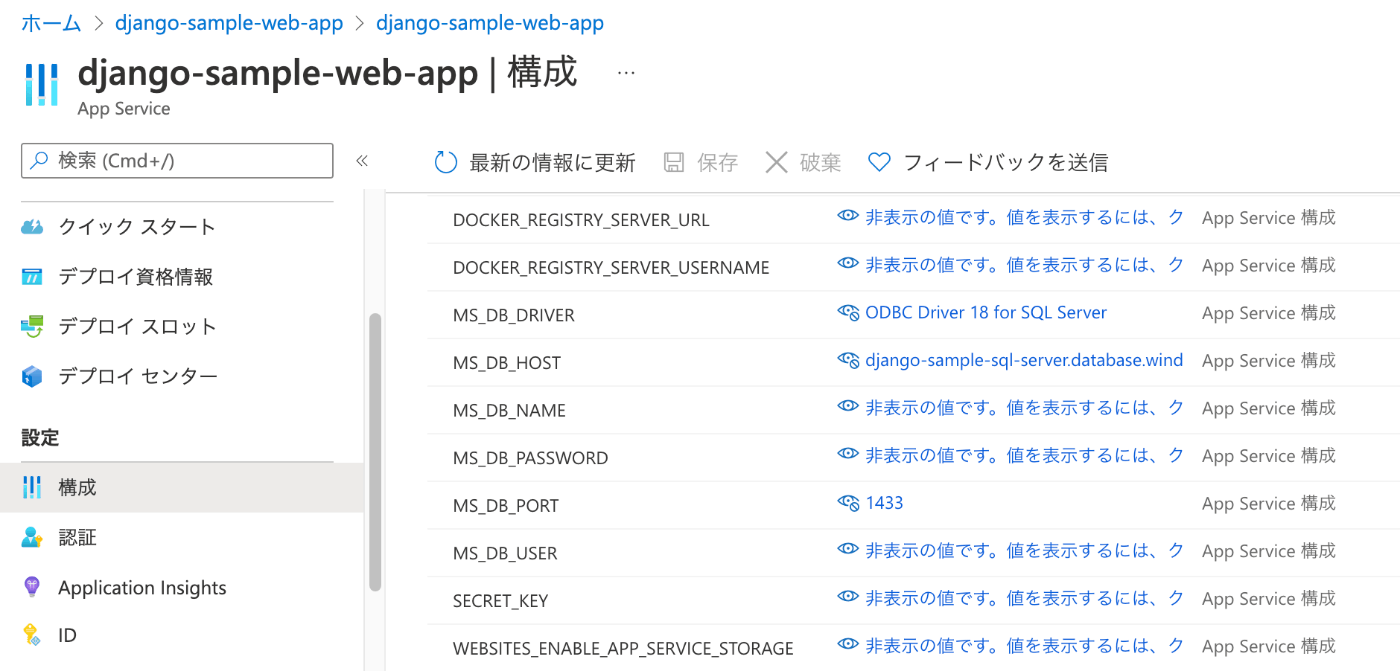The width and height of the screenshot is (1400, 671).
Task: Reveal the MS_DB_PASSWORD value with eye icon
Action: coord(848,455)
